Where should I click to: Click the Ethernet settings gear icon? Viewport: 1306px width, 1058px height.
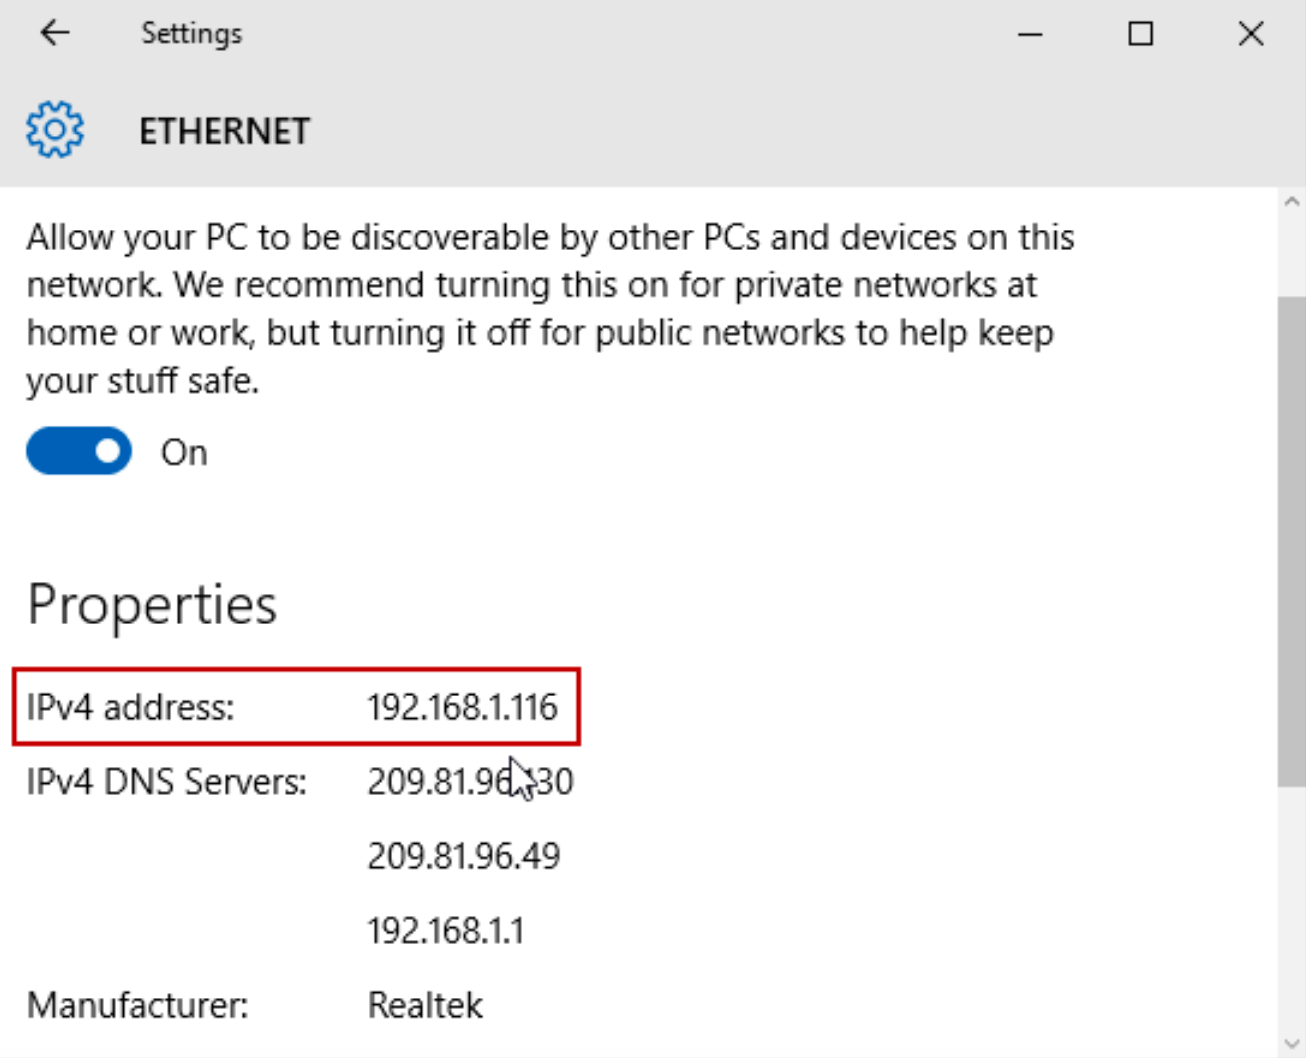click(55, 130)
